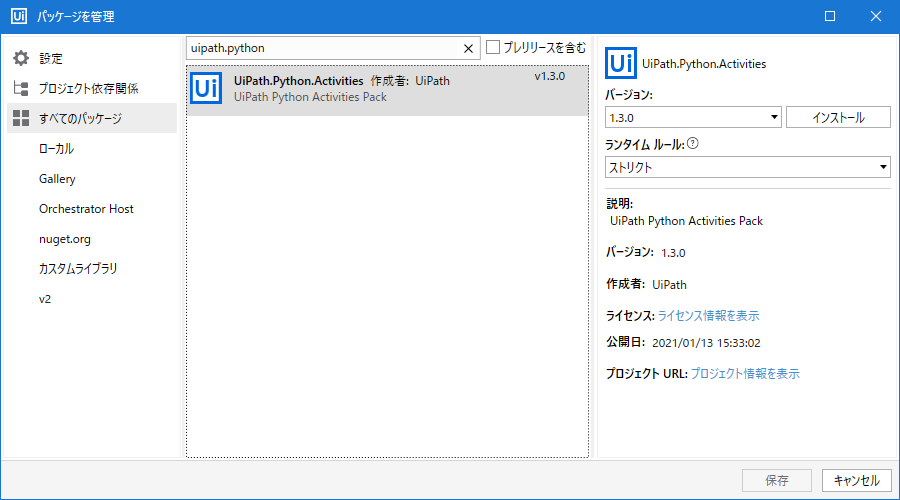
Task: Select the v2 package source
Action: click(x=45, y=299)
